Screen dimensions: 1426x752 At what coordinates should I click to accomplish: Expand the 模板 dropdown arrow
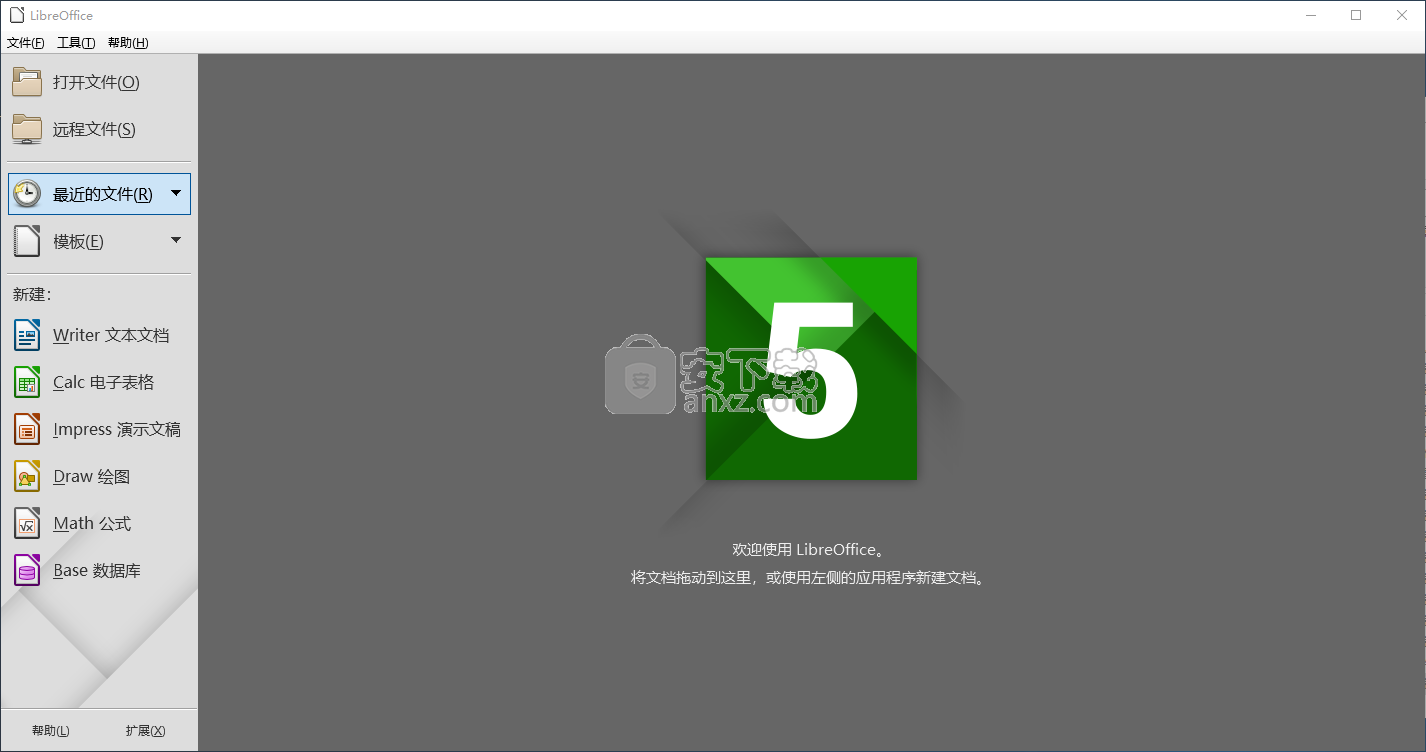[176, 240]
